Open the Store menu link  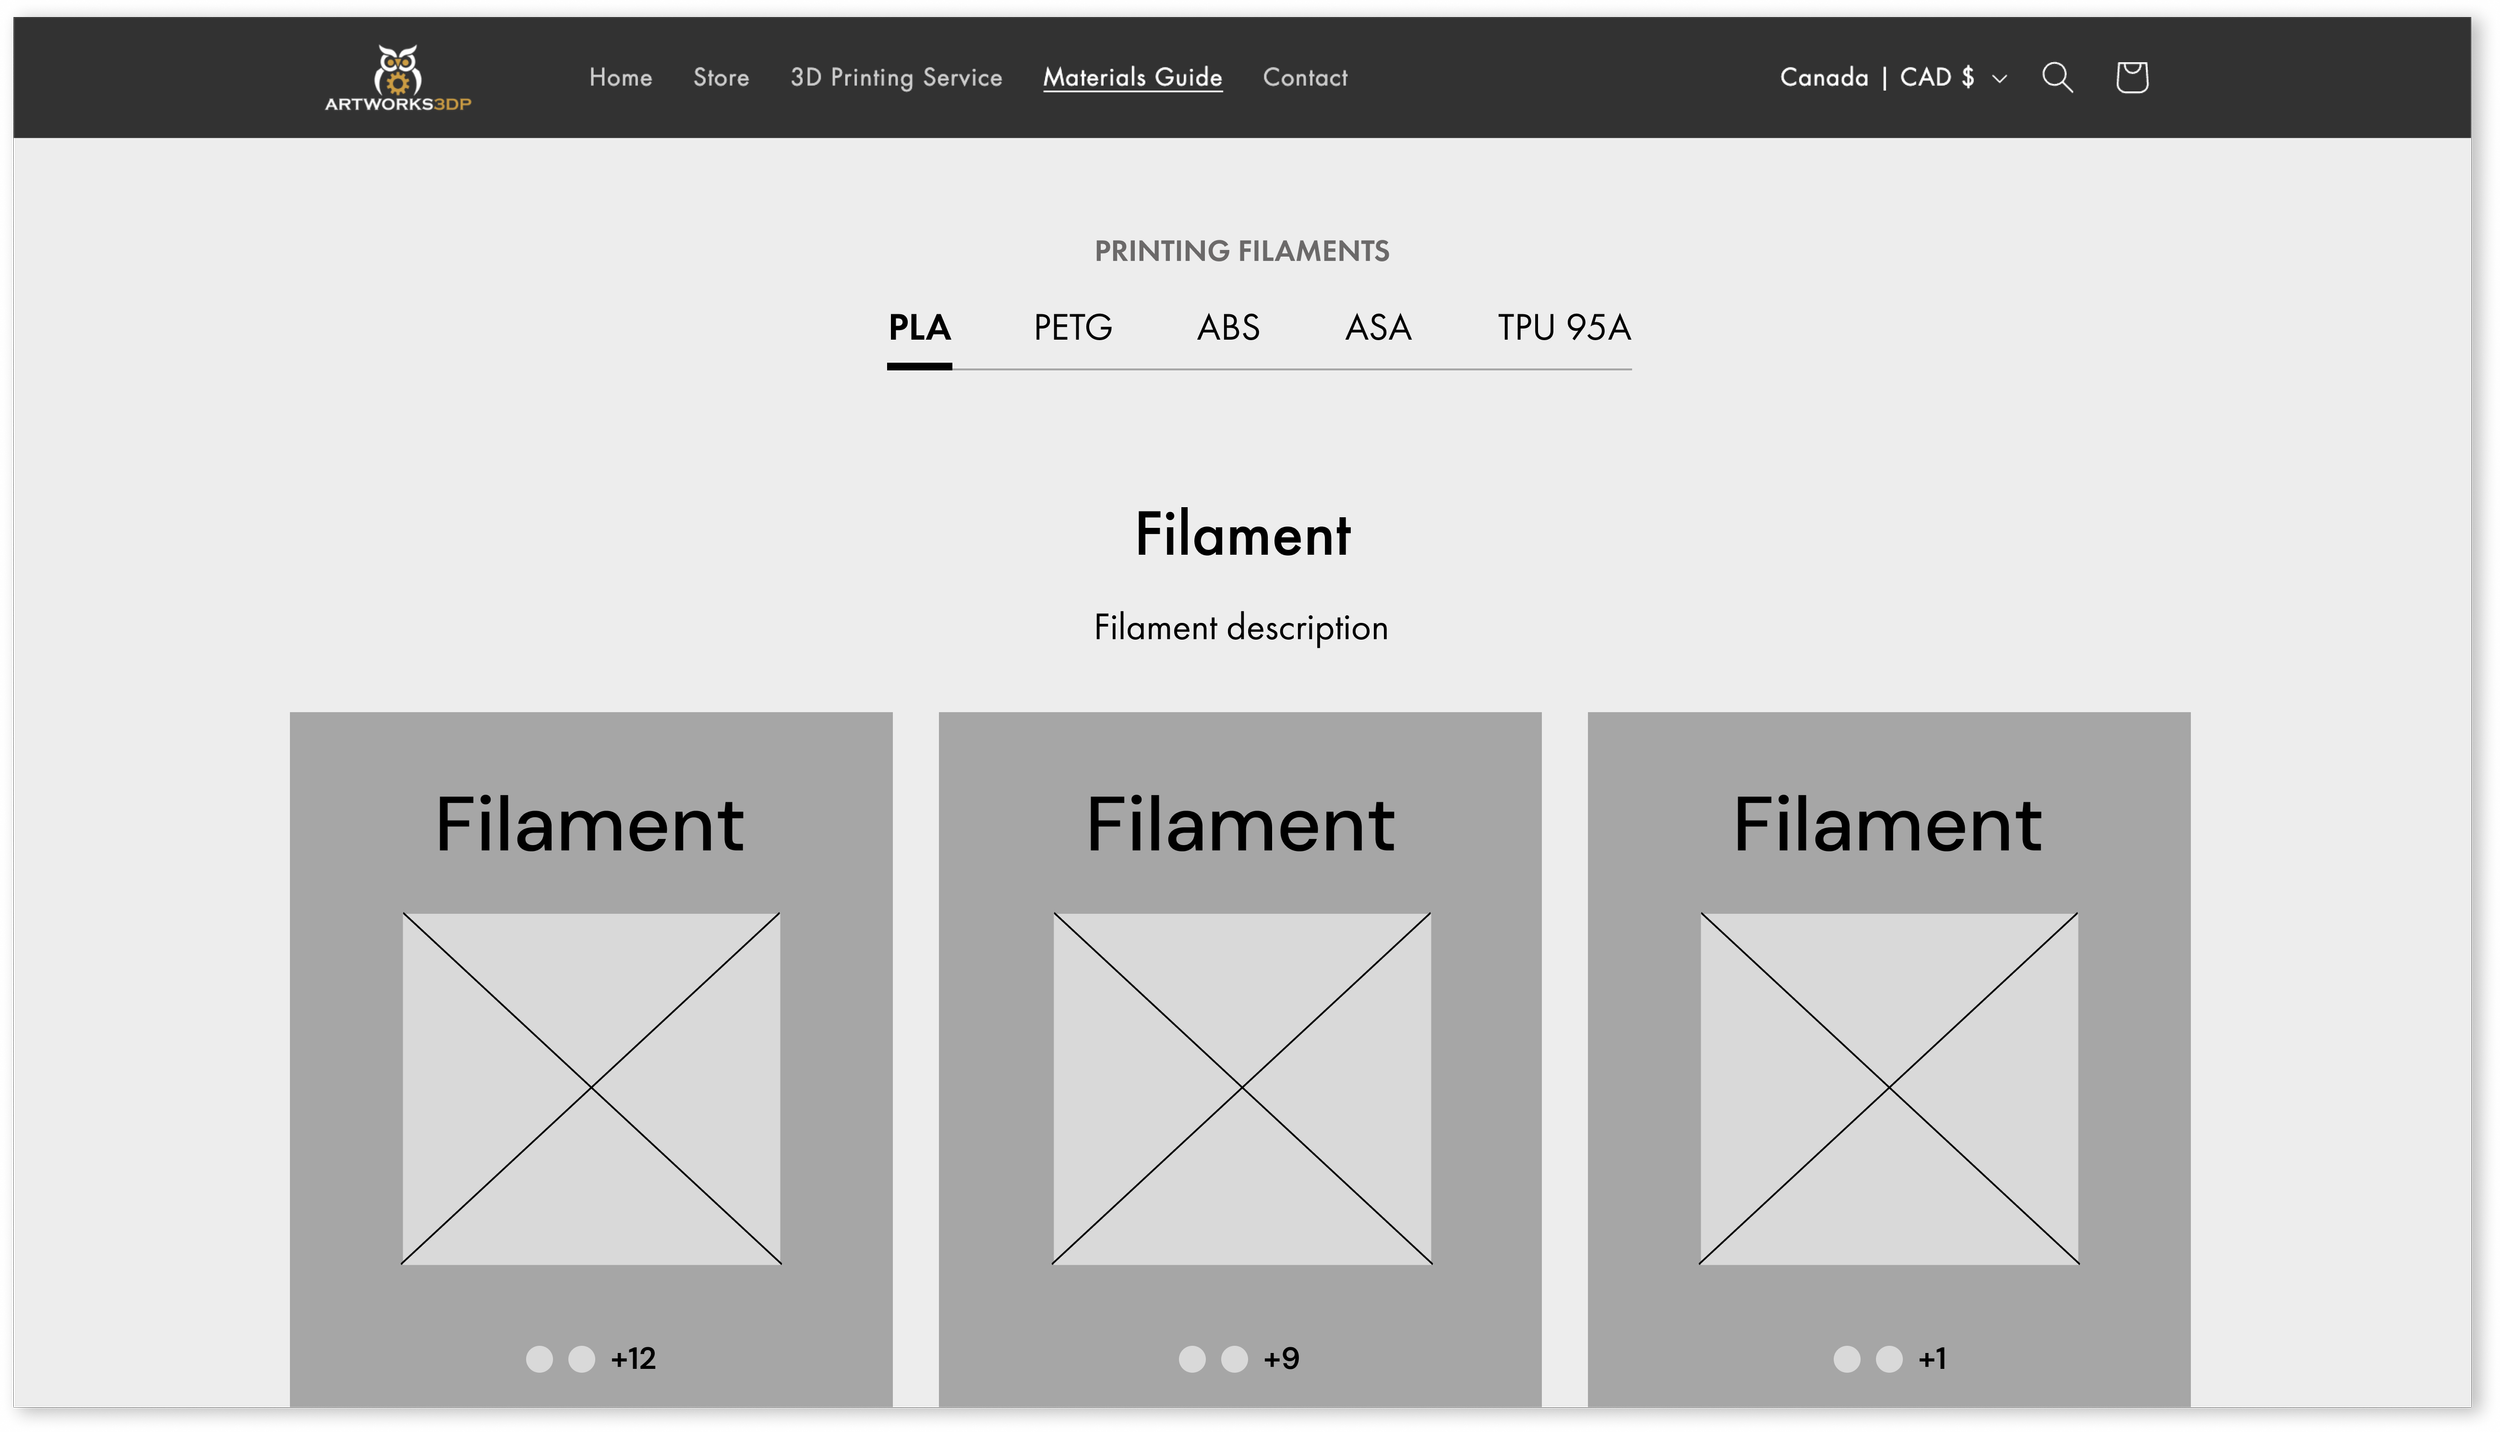click(720, 77)
